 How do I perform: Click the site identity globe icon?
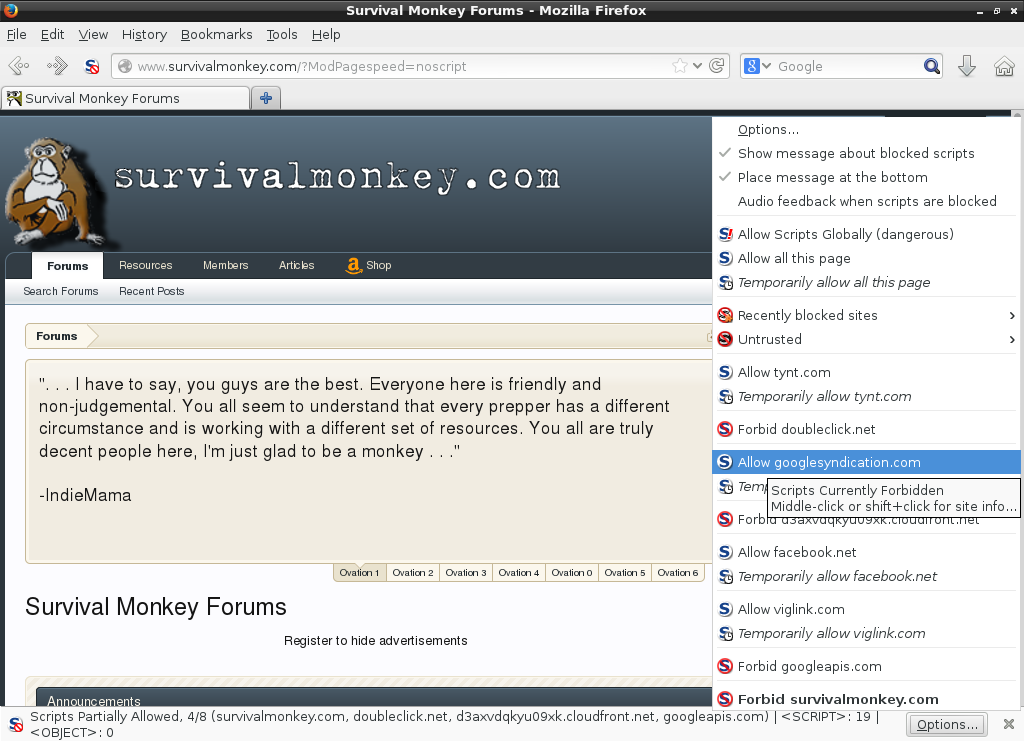click(125, 66)
